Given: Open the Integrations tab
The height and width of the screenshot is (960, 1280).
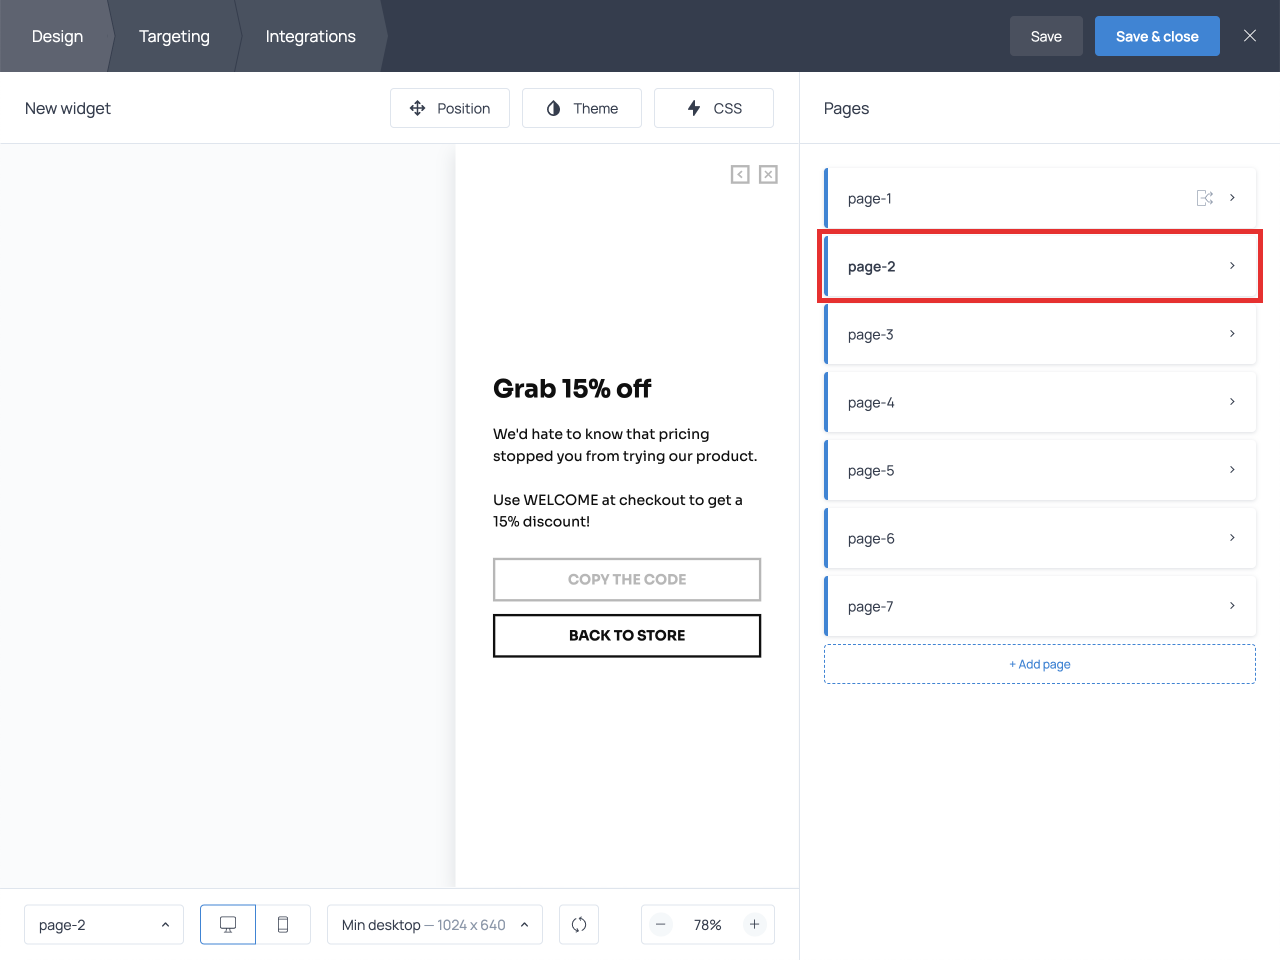Looking at the screenshot, I should 310,36.
